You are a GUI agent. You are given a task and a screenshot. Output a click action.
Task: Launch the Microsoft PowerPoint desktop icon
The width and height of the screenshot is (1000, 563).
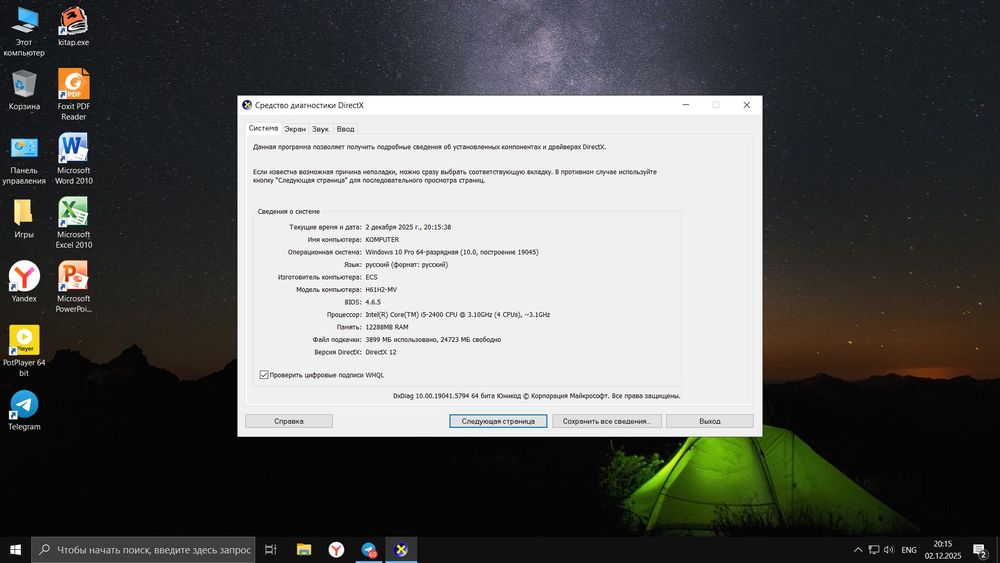[x=73, y=287]
